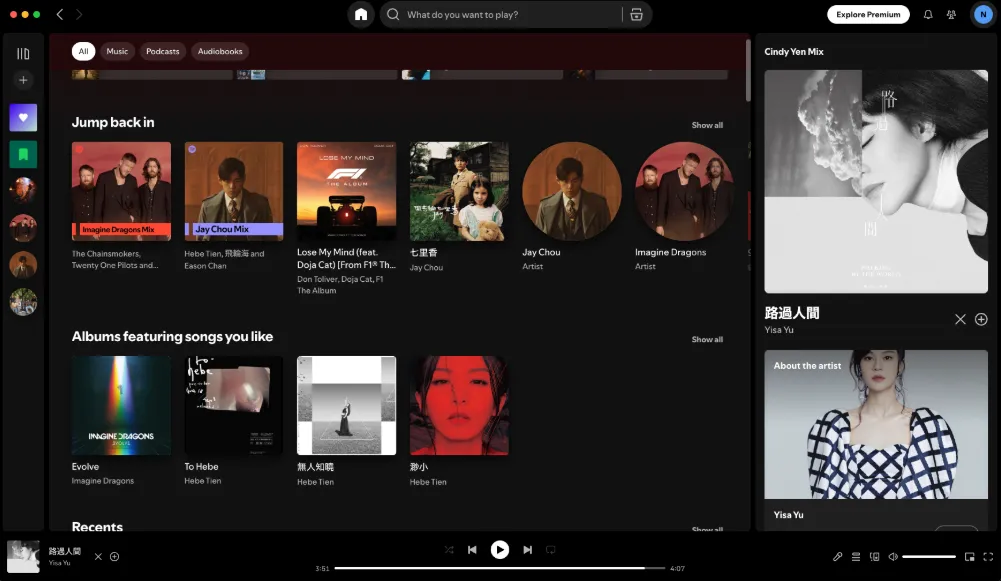The image size is (1001, 581).
Task: Add to Liked Songs in the Cindy Yen Mix panel
Action: click(981, 319)
